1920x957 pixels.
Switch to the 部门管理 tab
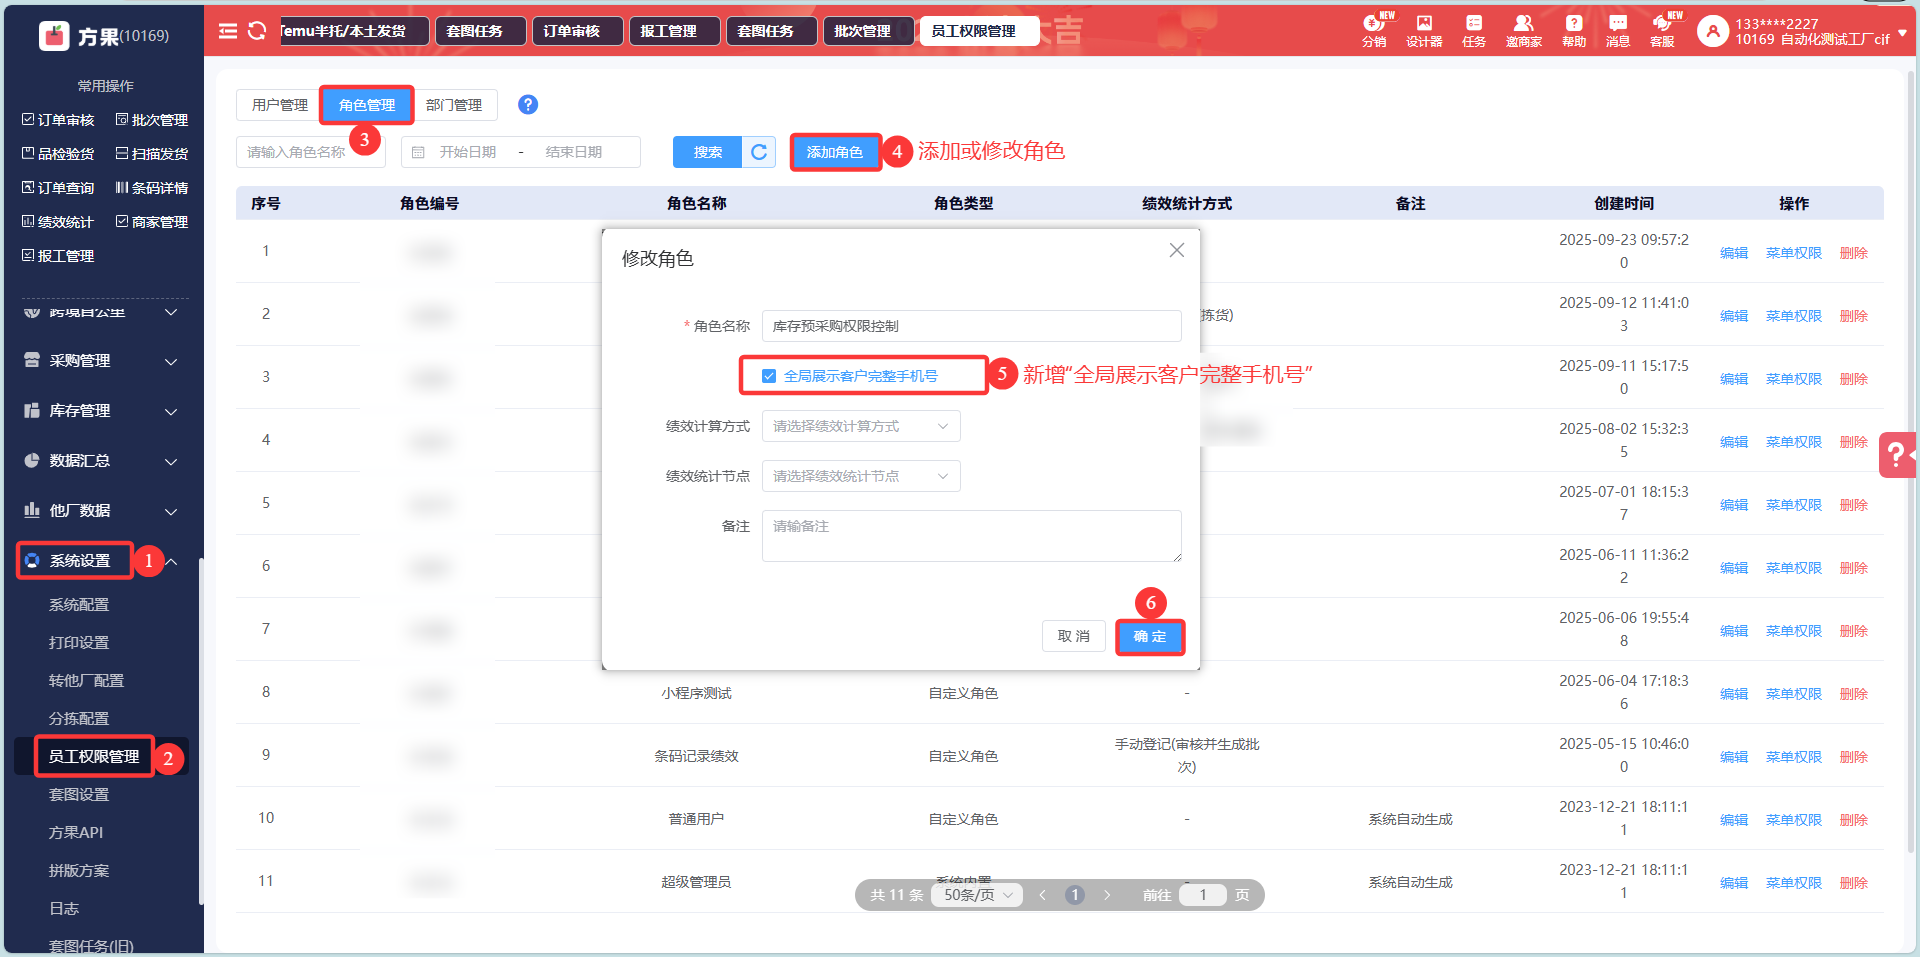tap(453, 105)
